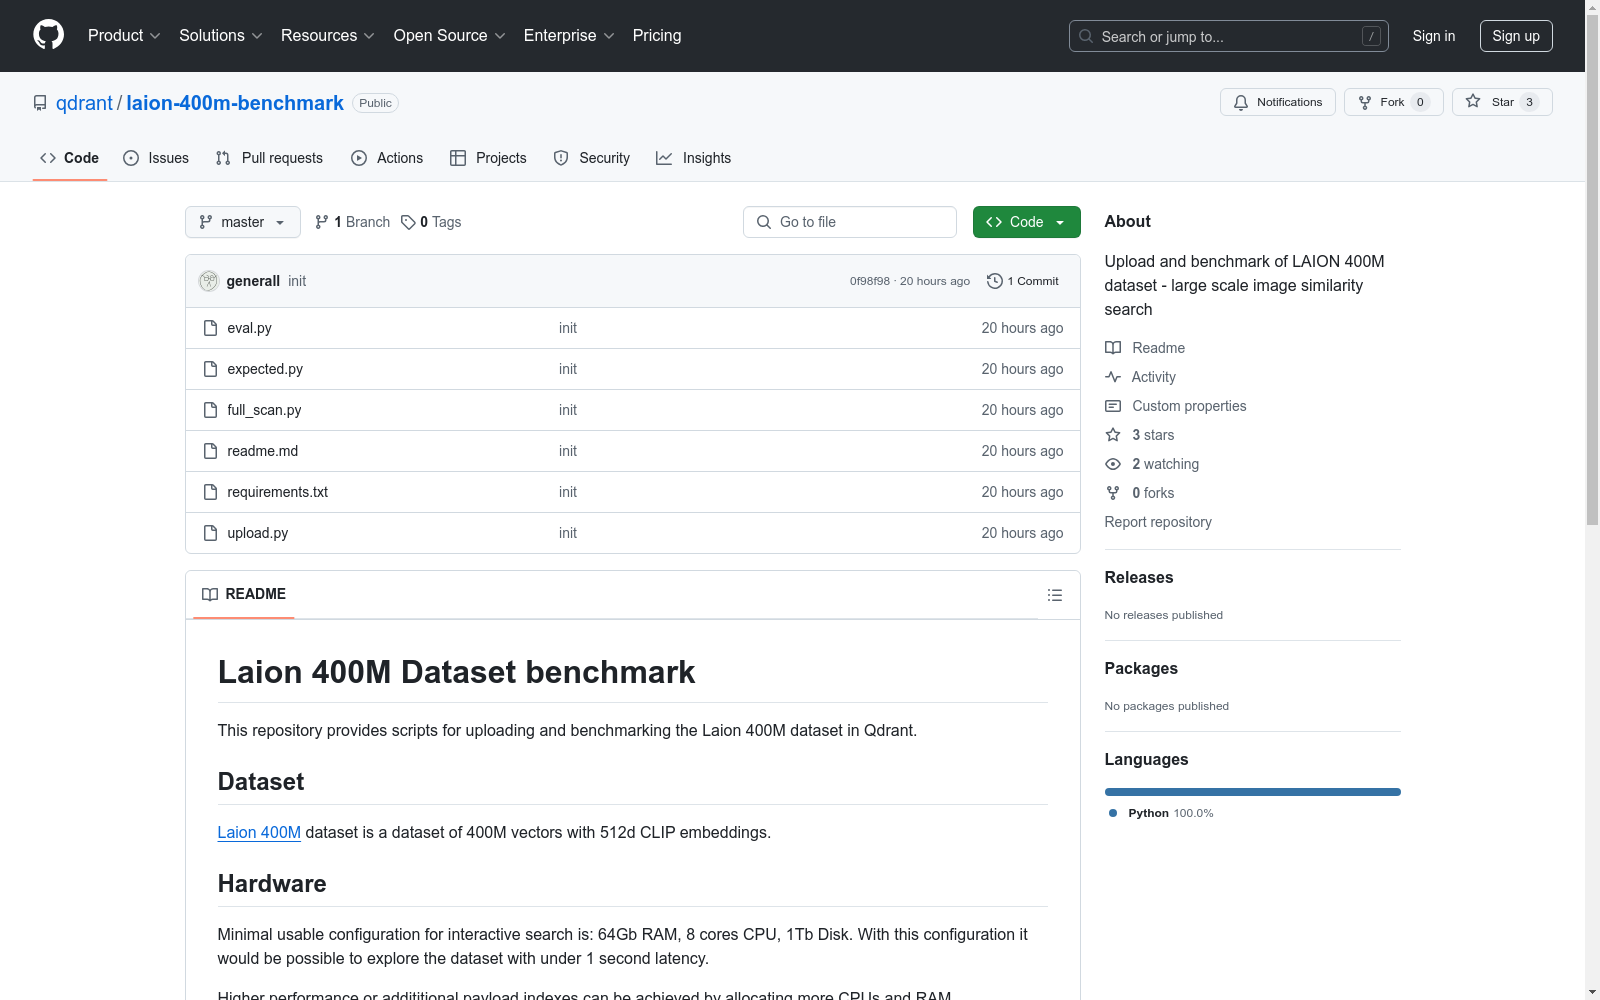Click the Fork icon
The width and height of the screenshot is (1600, 1000).
1365,102
